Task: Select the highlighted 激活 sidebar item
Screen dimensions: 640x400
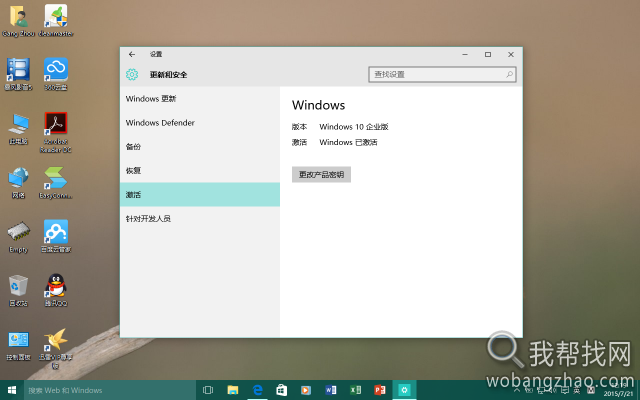Action: point(200,195)
